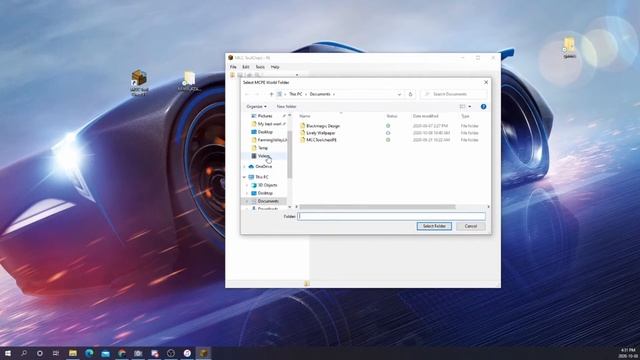The width and height of the screenshot is (640, 360).
Task: Expand the OneDrive tree node
Action: [x=244, y=167]
